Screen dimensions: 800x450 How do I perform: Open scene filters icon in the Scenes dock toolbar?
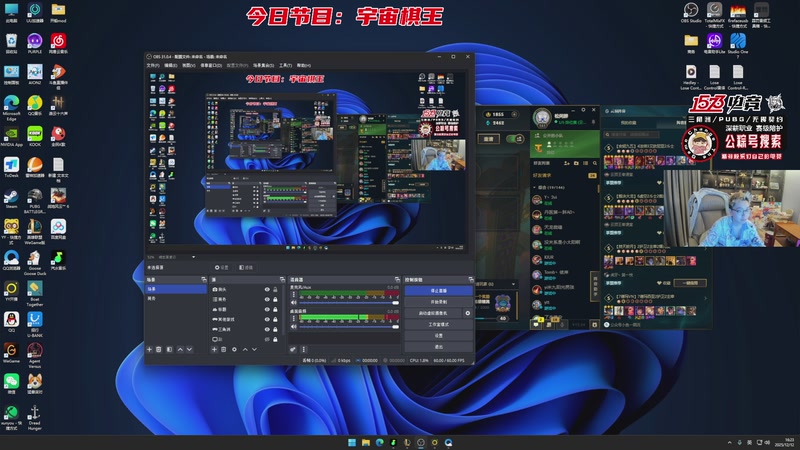click(x=169, y=349)
